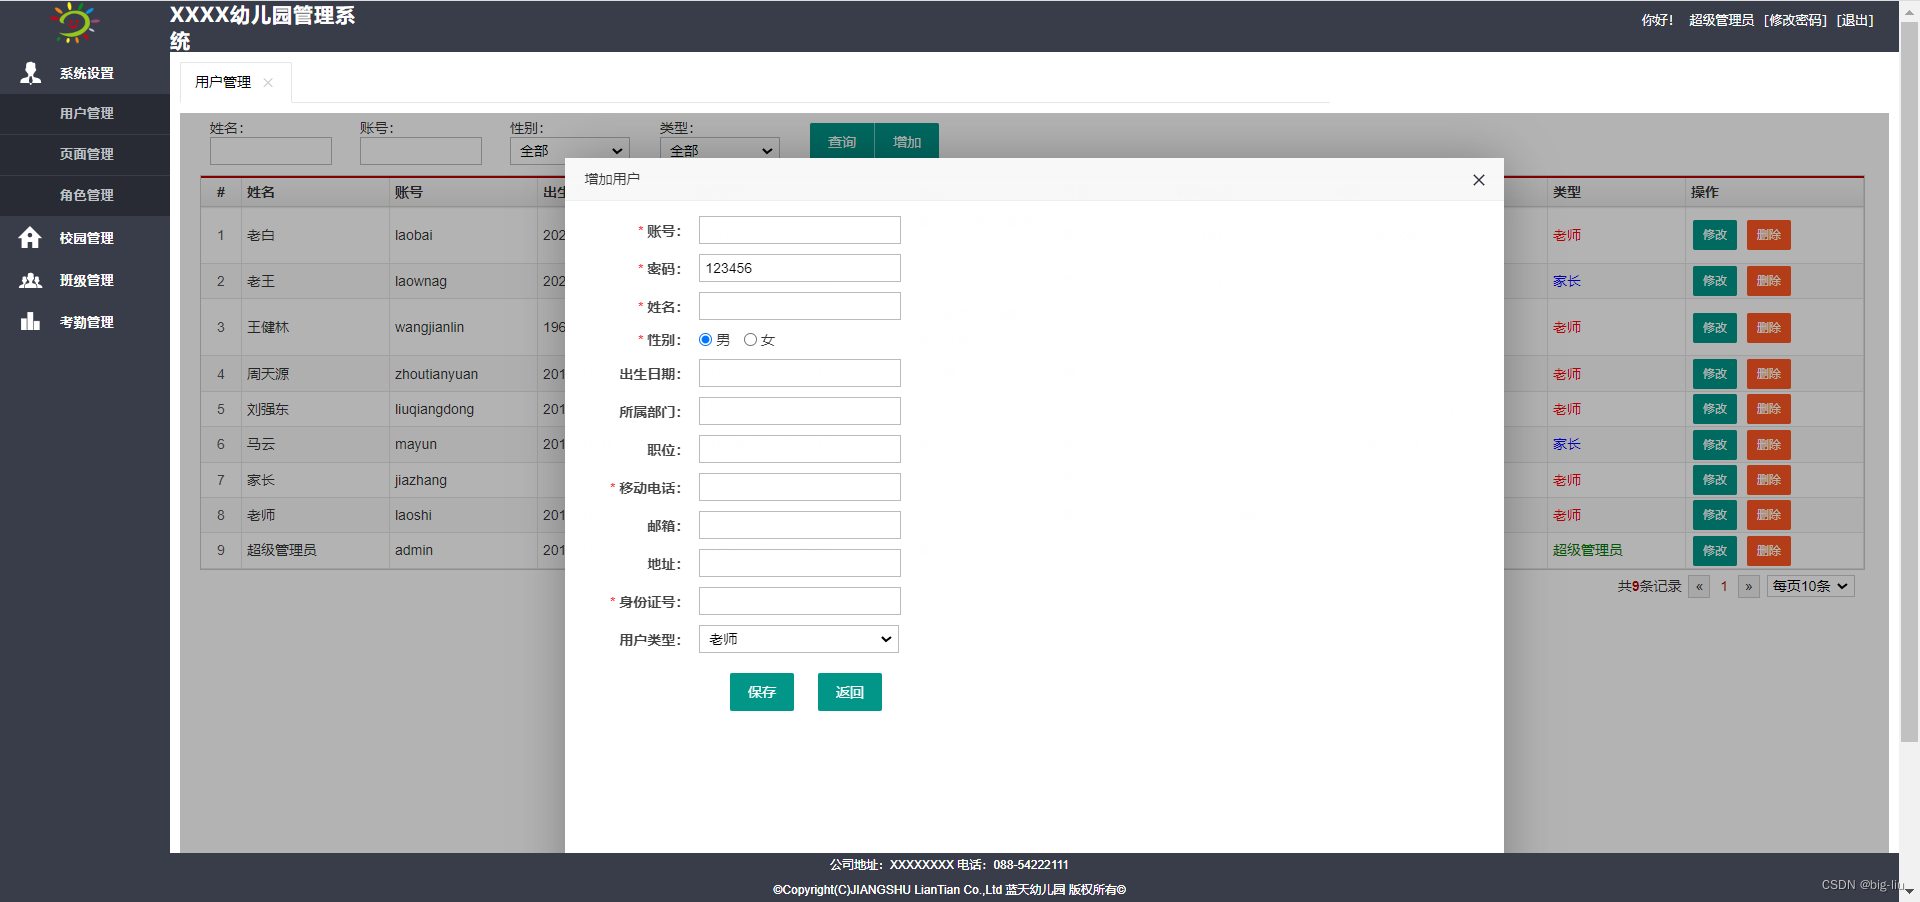
Task: Open the 考勤管理 sidebar menu
Action: (x=85, y=322)
